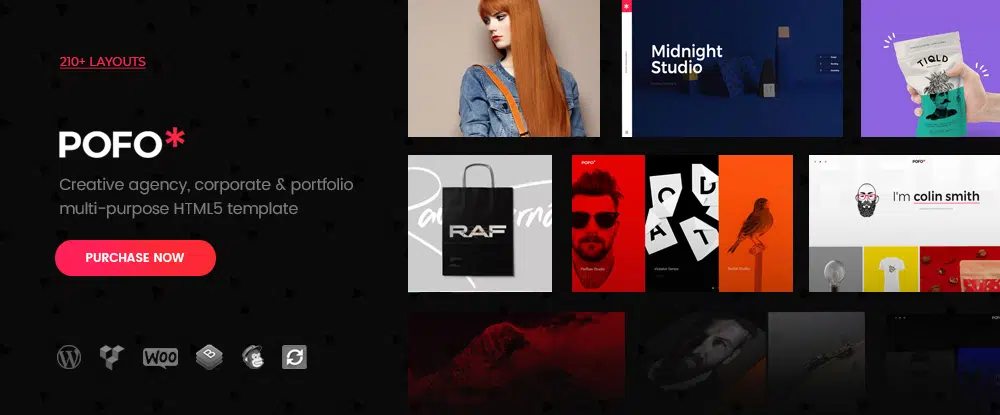The width and height of the screenshot is (1000, 415).
Task: Select the purple TIQLD pouch thumbnail
Action: click(930, 68)
